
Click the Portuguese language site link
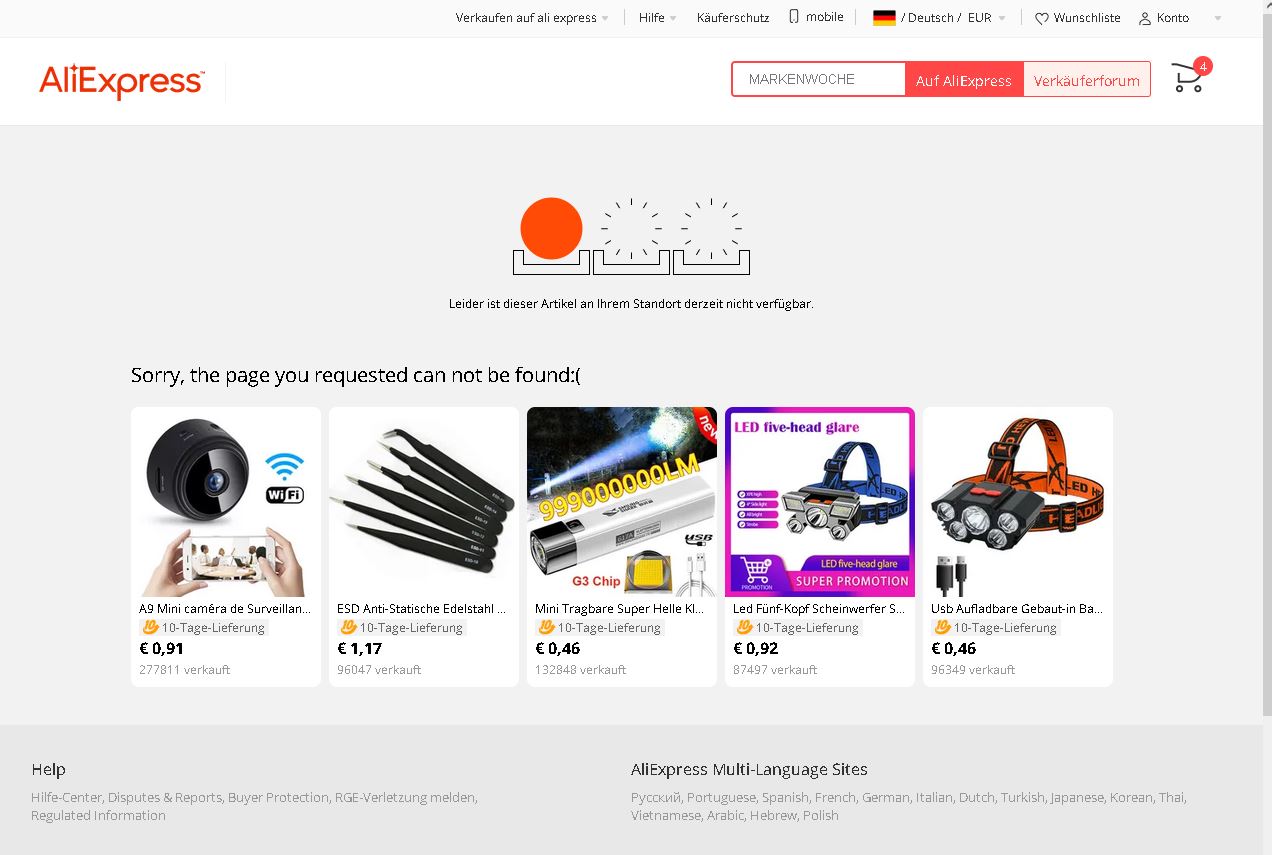tap(722, 797)
